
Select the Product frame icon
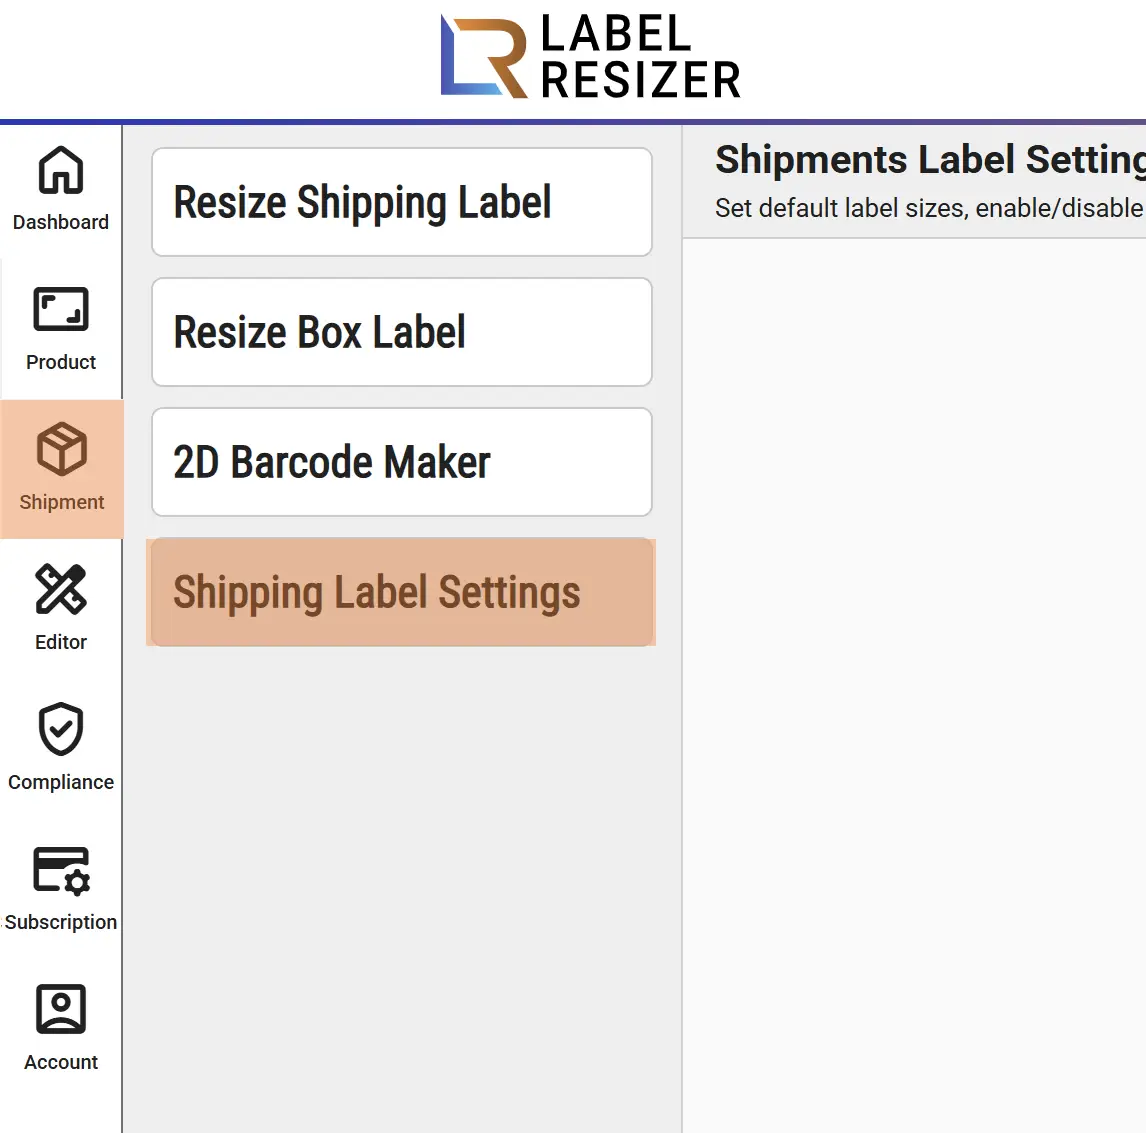[61, 309]
